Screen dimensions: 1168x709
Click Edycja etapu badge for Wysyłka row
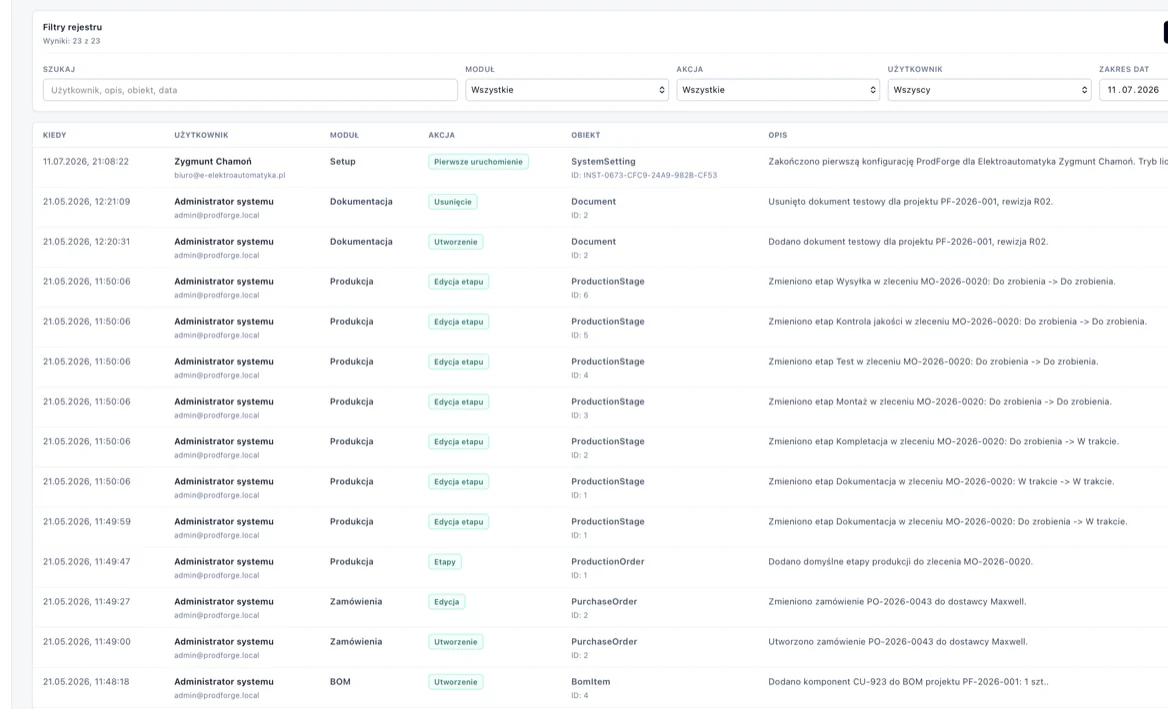459,282
